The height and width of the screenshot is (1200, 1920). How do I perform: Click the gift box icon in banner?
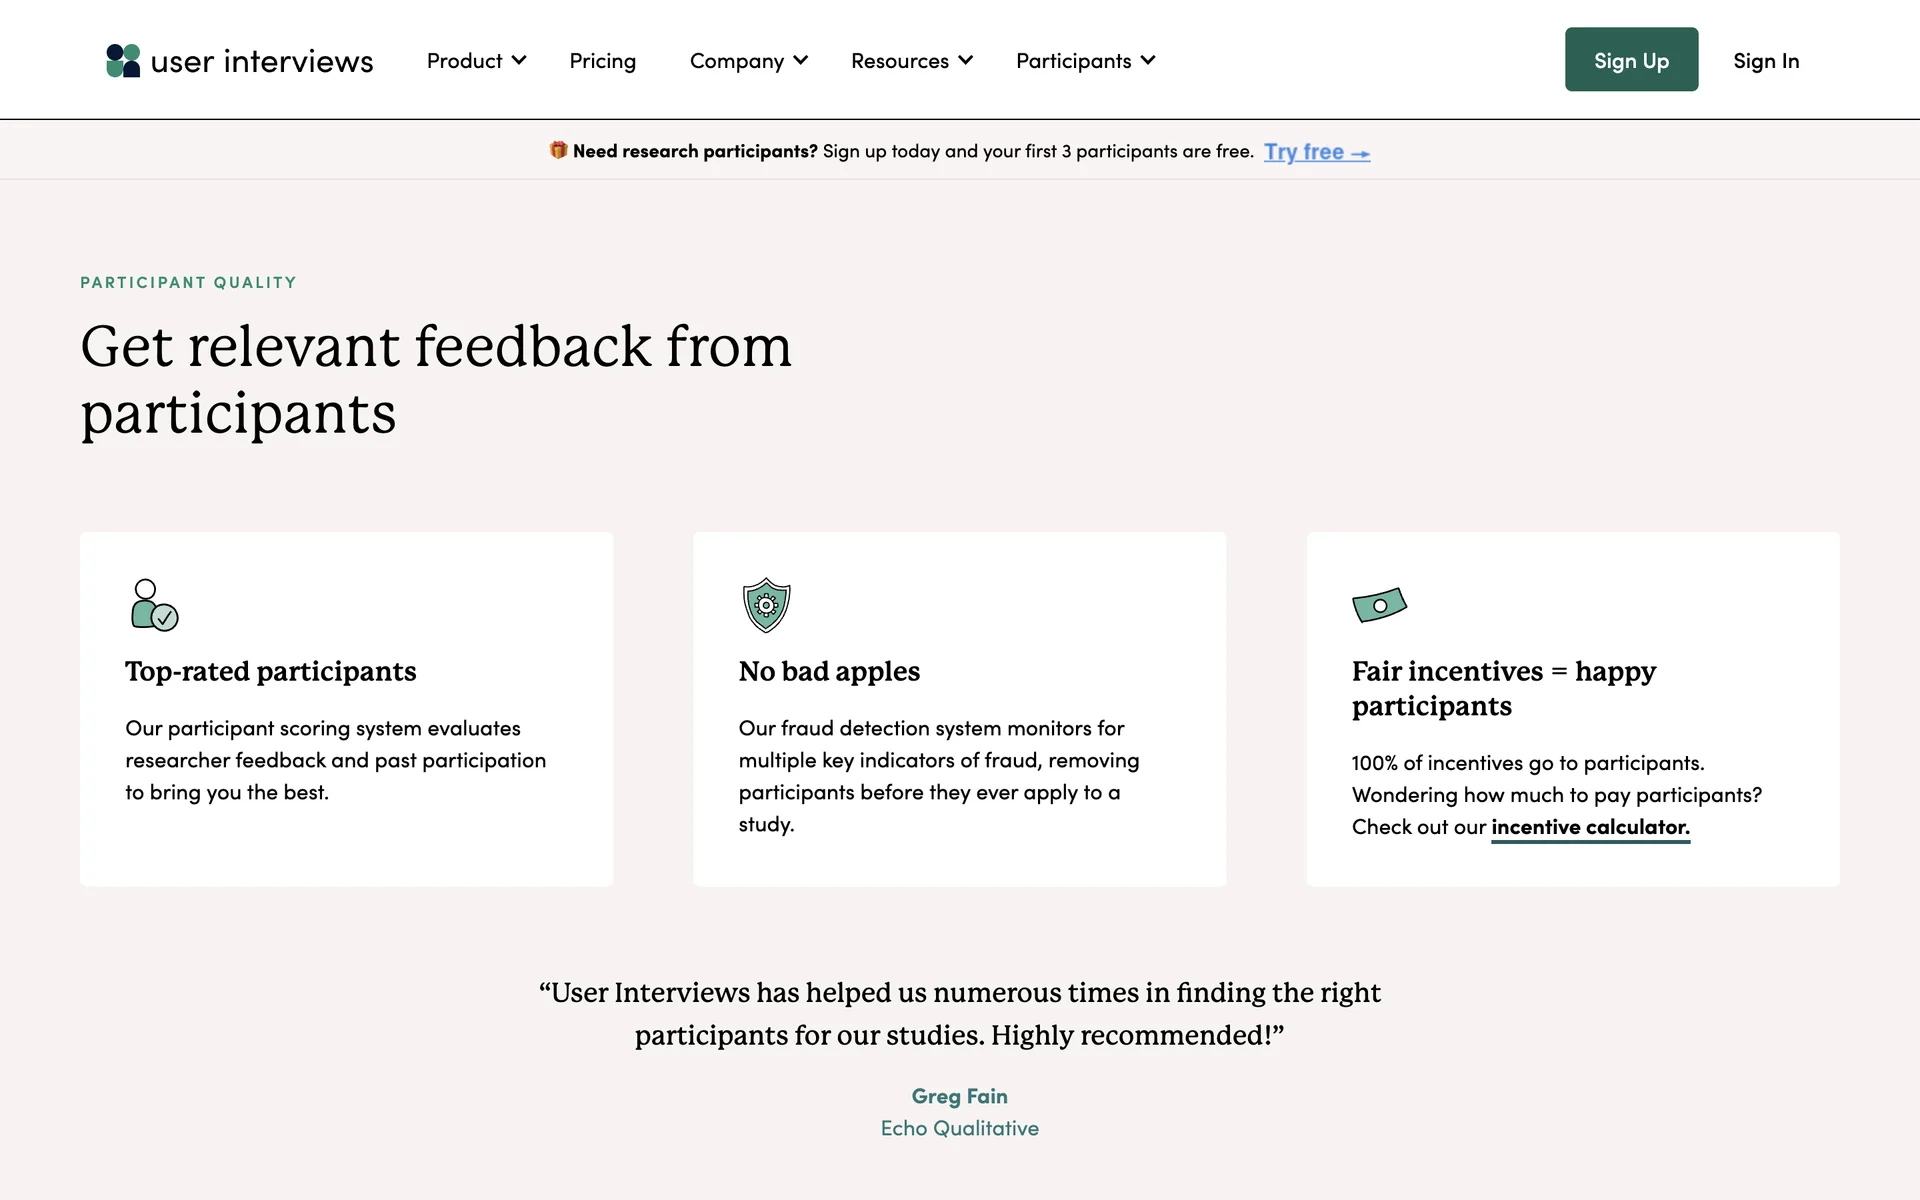point(558,150)
